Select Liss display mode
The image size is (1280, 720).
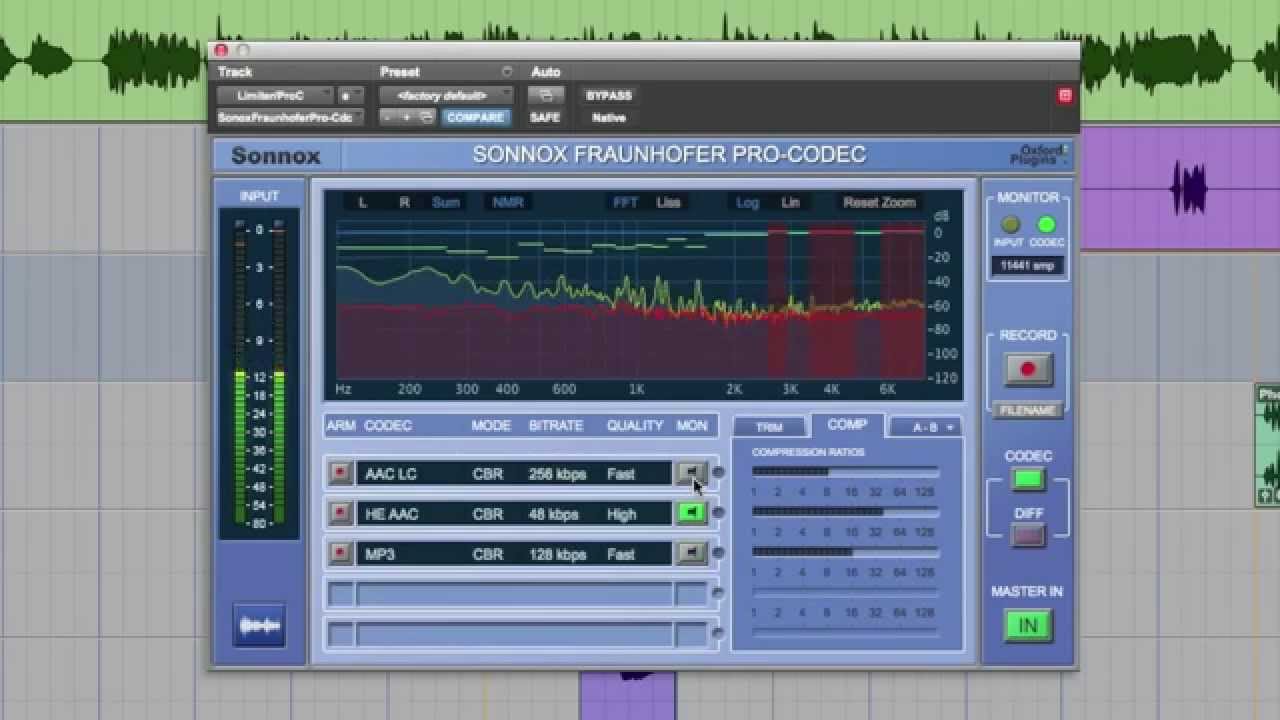(669, 202)
